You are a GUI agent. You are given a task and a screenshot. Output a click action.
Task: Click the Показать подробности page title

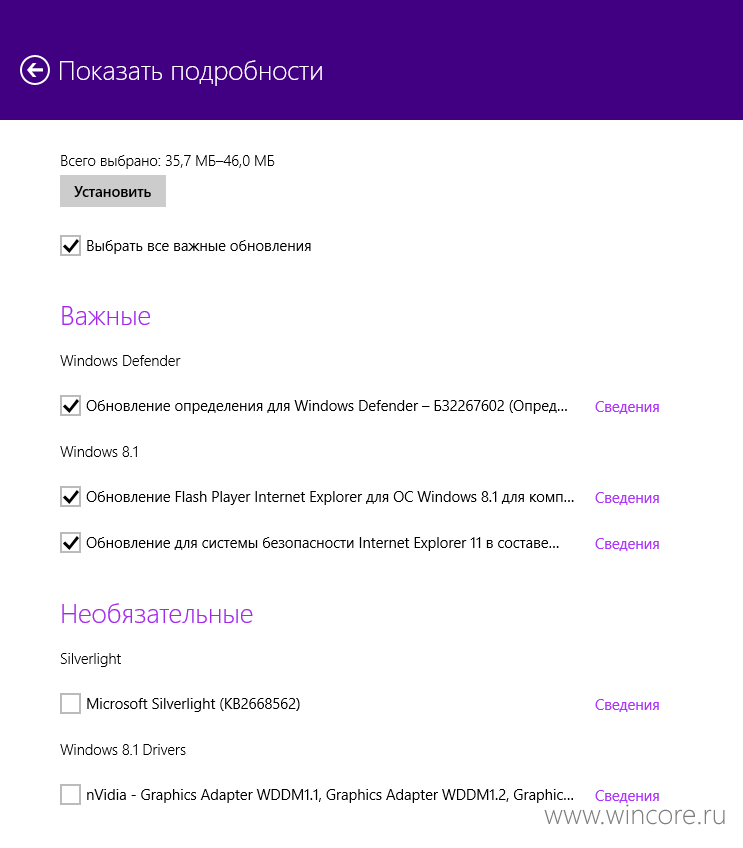[190, 71]
